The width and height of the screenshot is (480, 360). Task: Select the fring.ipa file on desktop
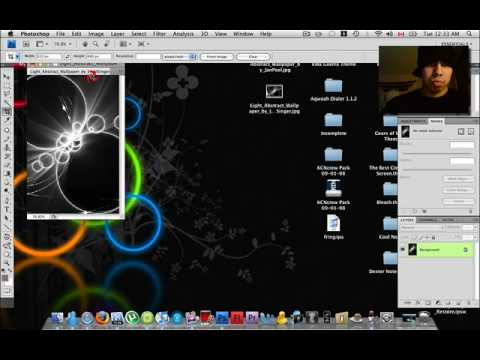point(333,227)
